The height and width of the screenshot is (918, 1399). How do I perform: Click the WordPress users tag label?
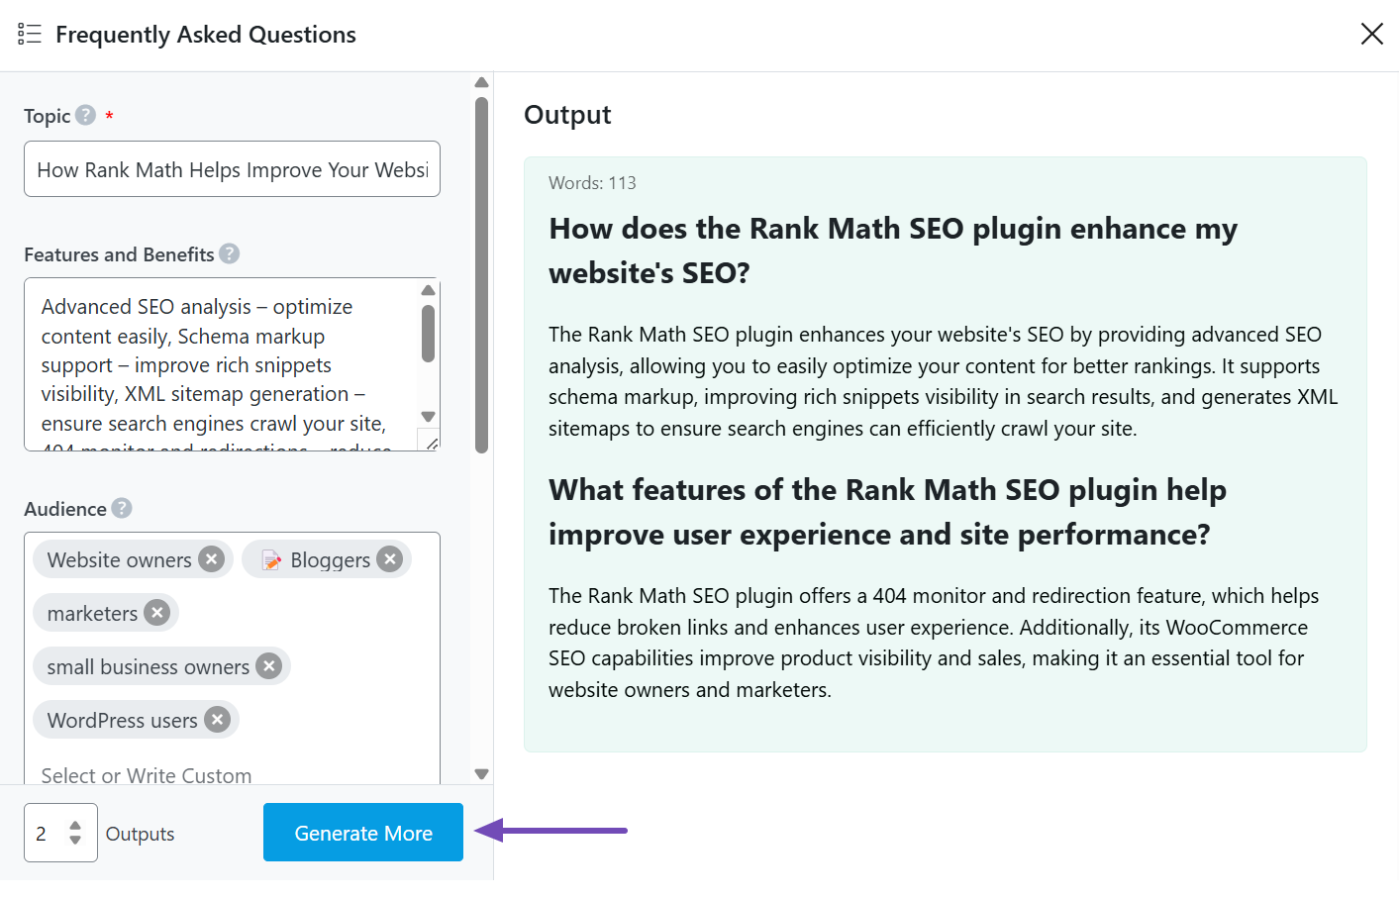[x=122, y=720]
